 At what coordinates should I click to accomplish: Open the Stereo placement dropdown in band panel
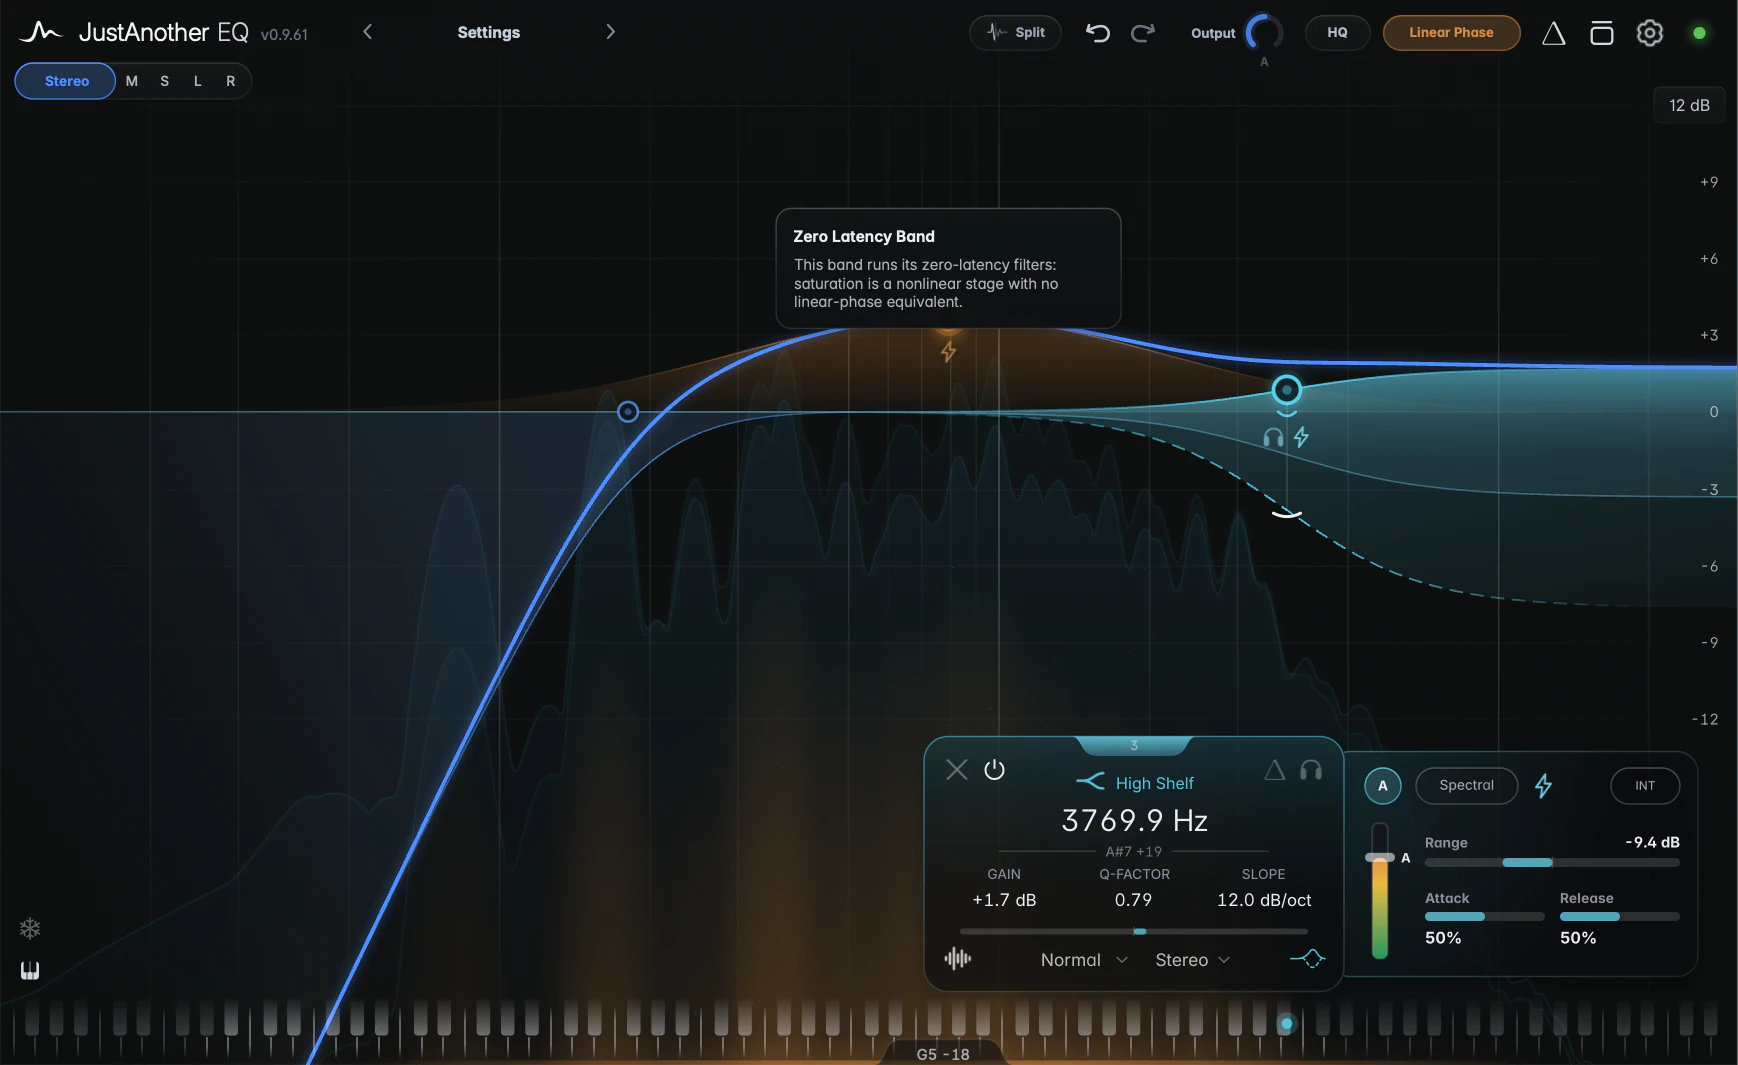(1192, 960)
